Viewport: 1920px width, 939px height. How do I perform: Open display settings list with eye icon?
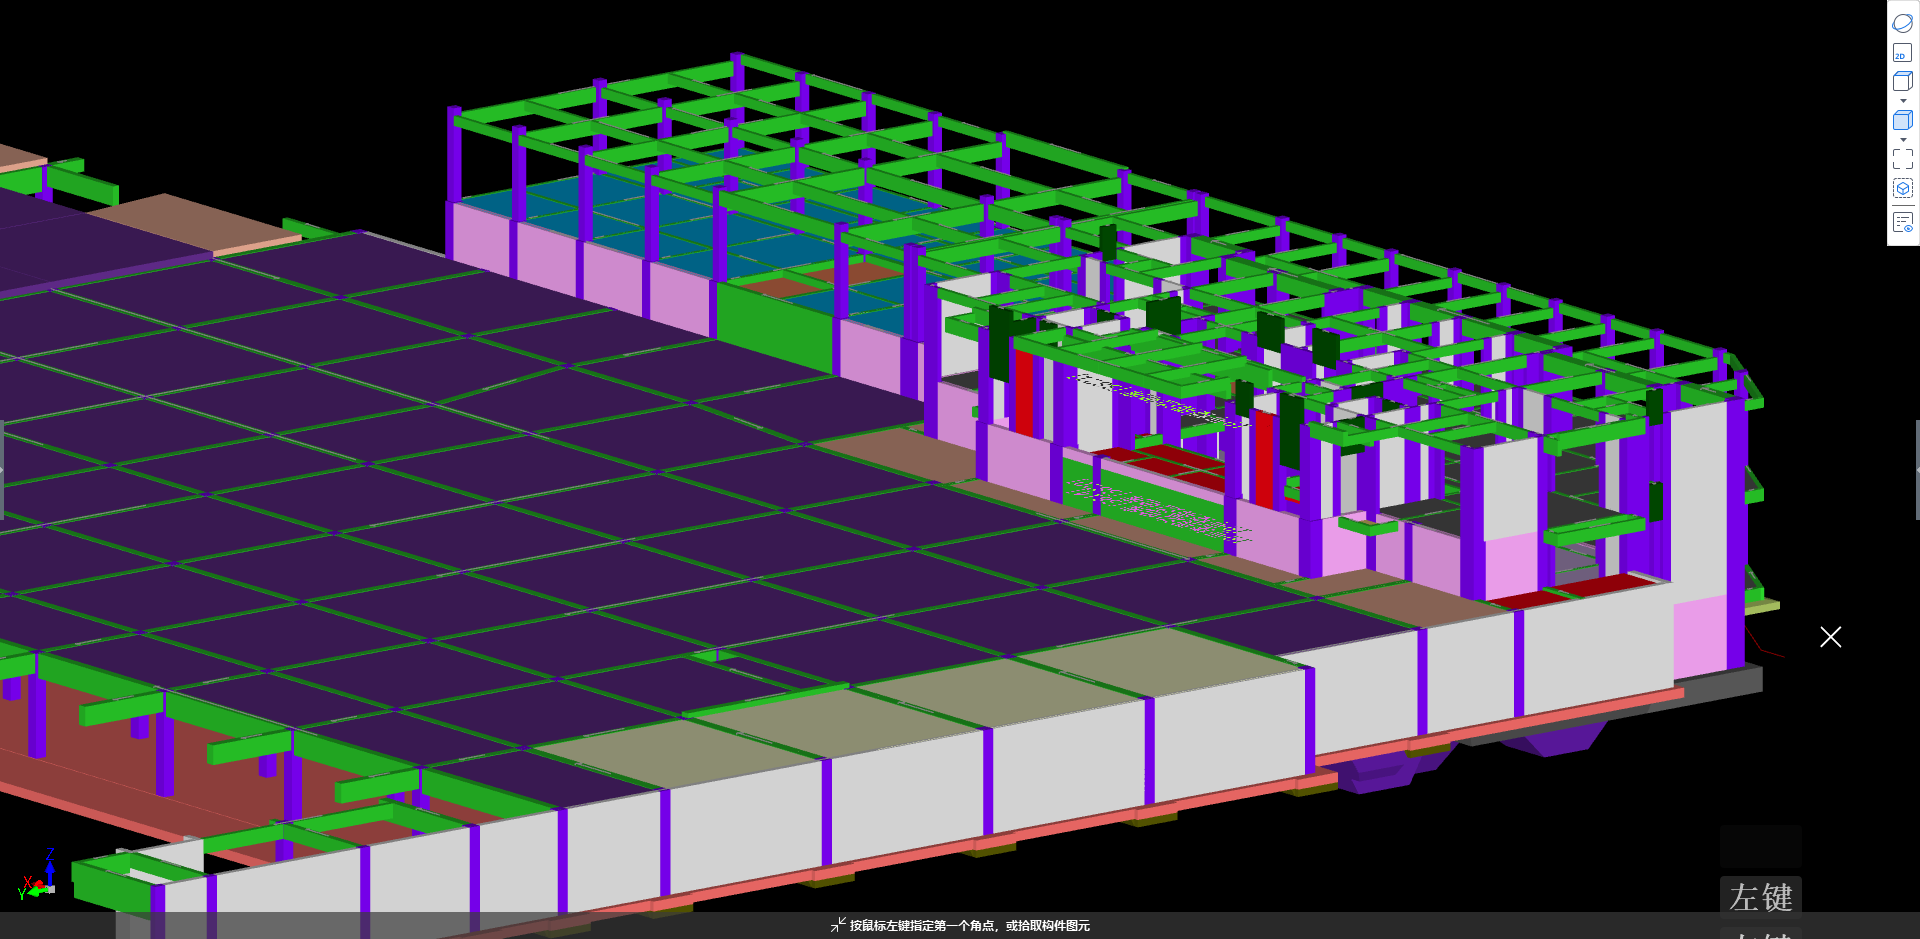point(1902,222)
